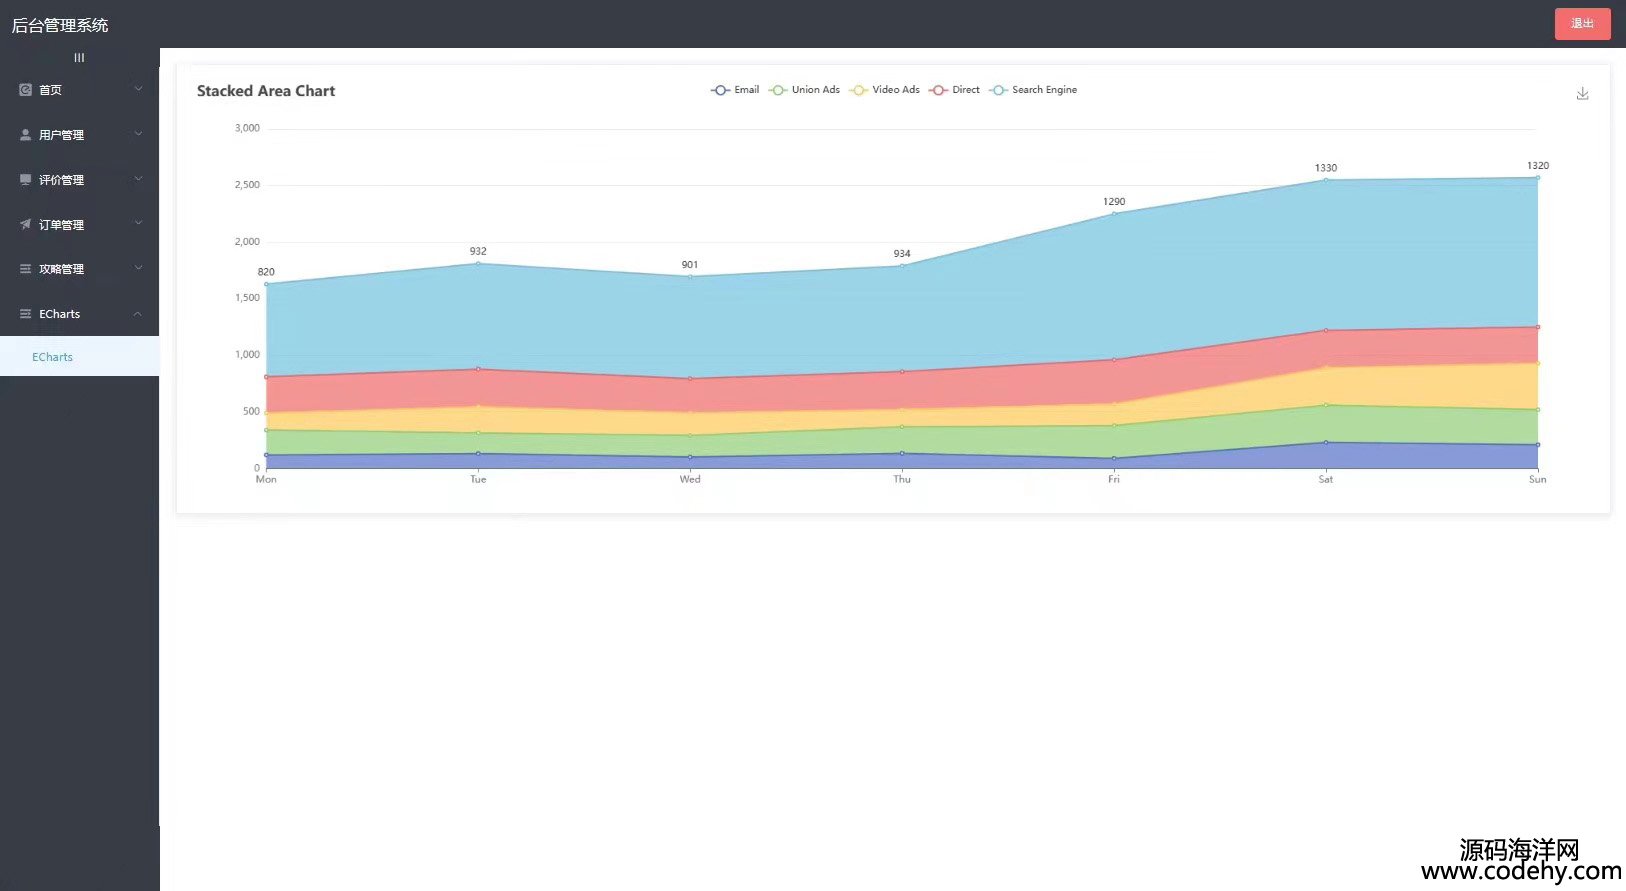1626x891 pixels.
Task: Click the 后台管理系统 title text
Action: (60, 25)
